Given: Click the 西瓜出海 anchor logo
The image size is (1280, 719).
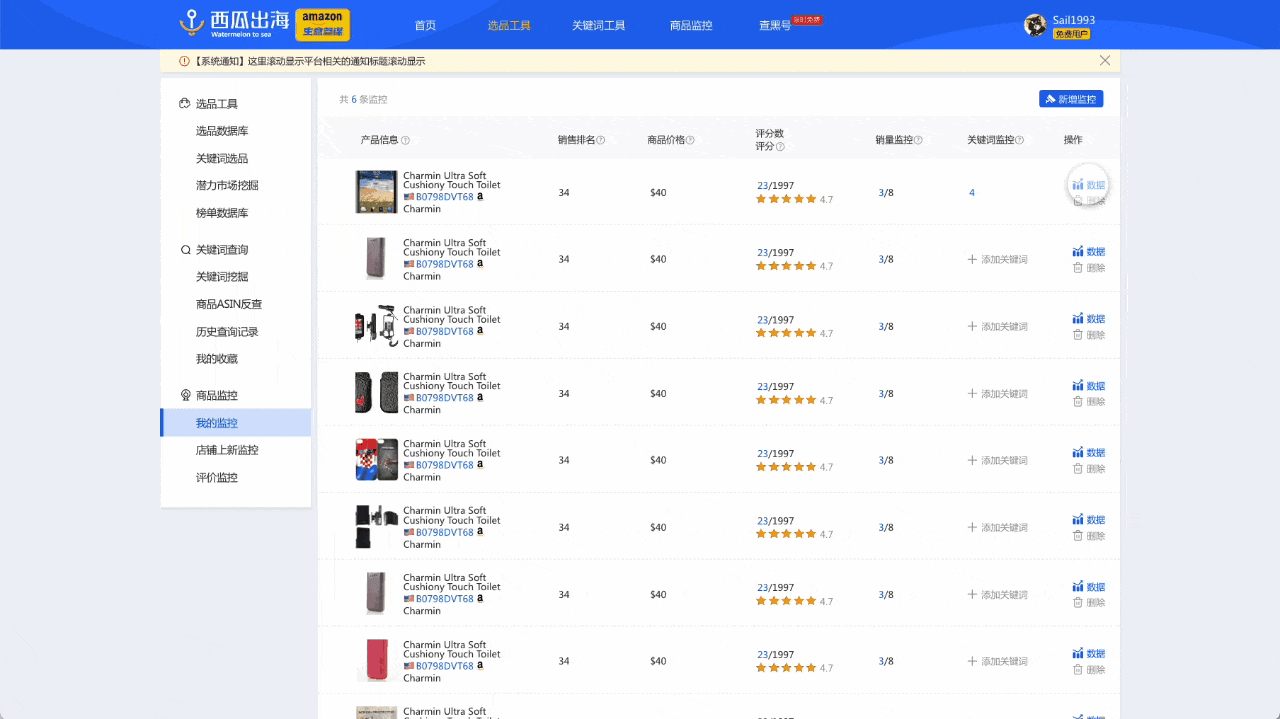Looking at the screenshot, I should 236,24.
